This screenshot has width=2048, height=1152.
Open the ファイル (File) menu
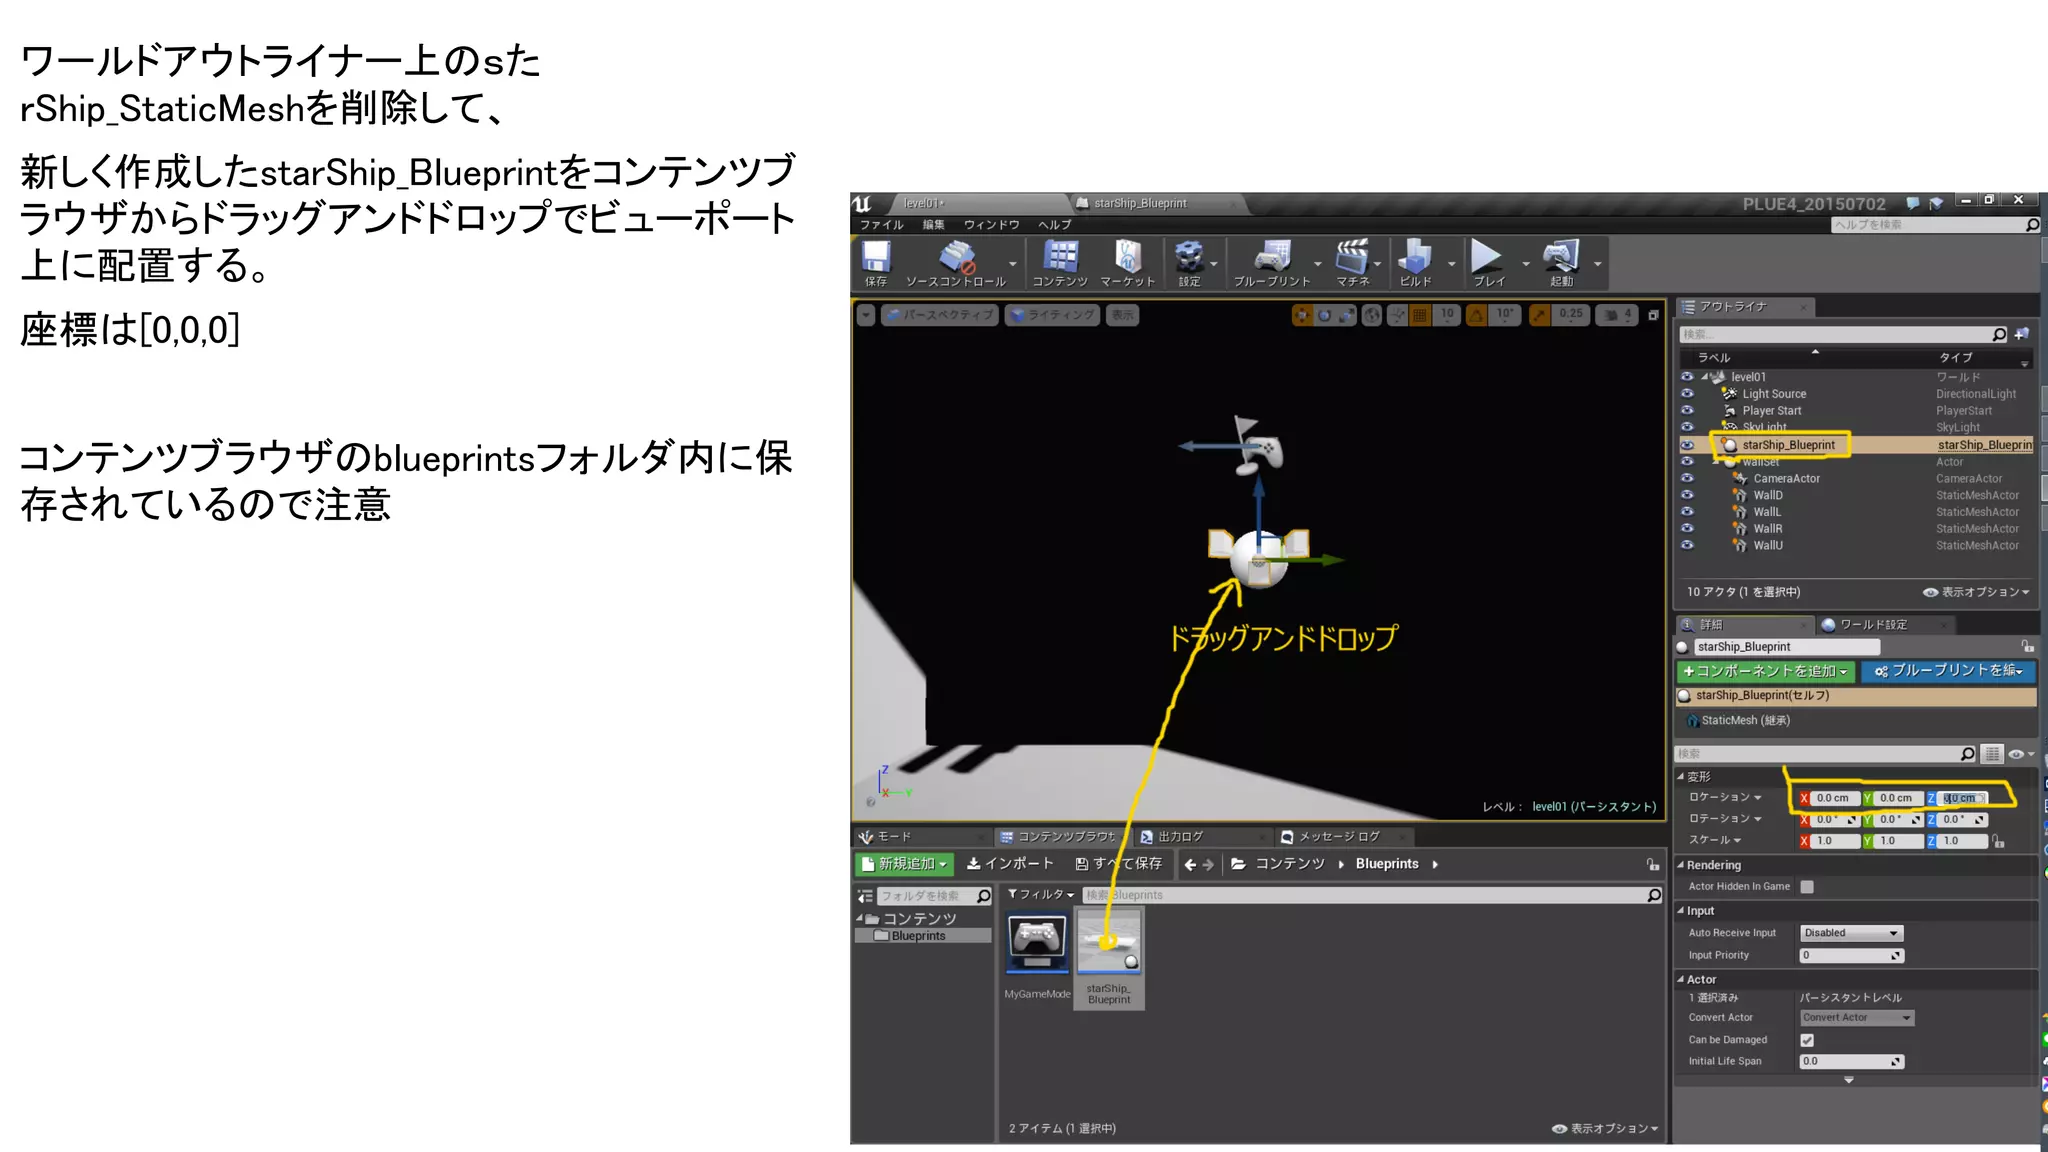881,225
